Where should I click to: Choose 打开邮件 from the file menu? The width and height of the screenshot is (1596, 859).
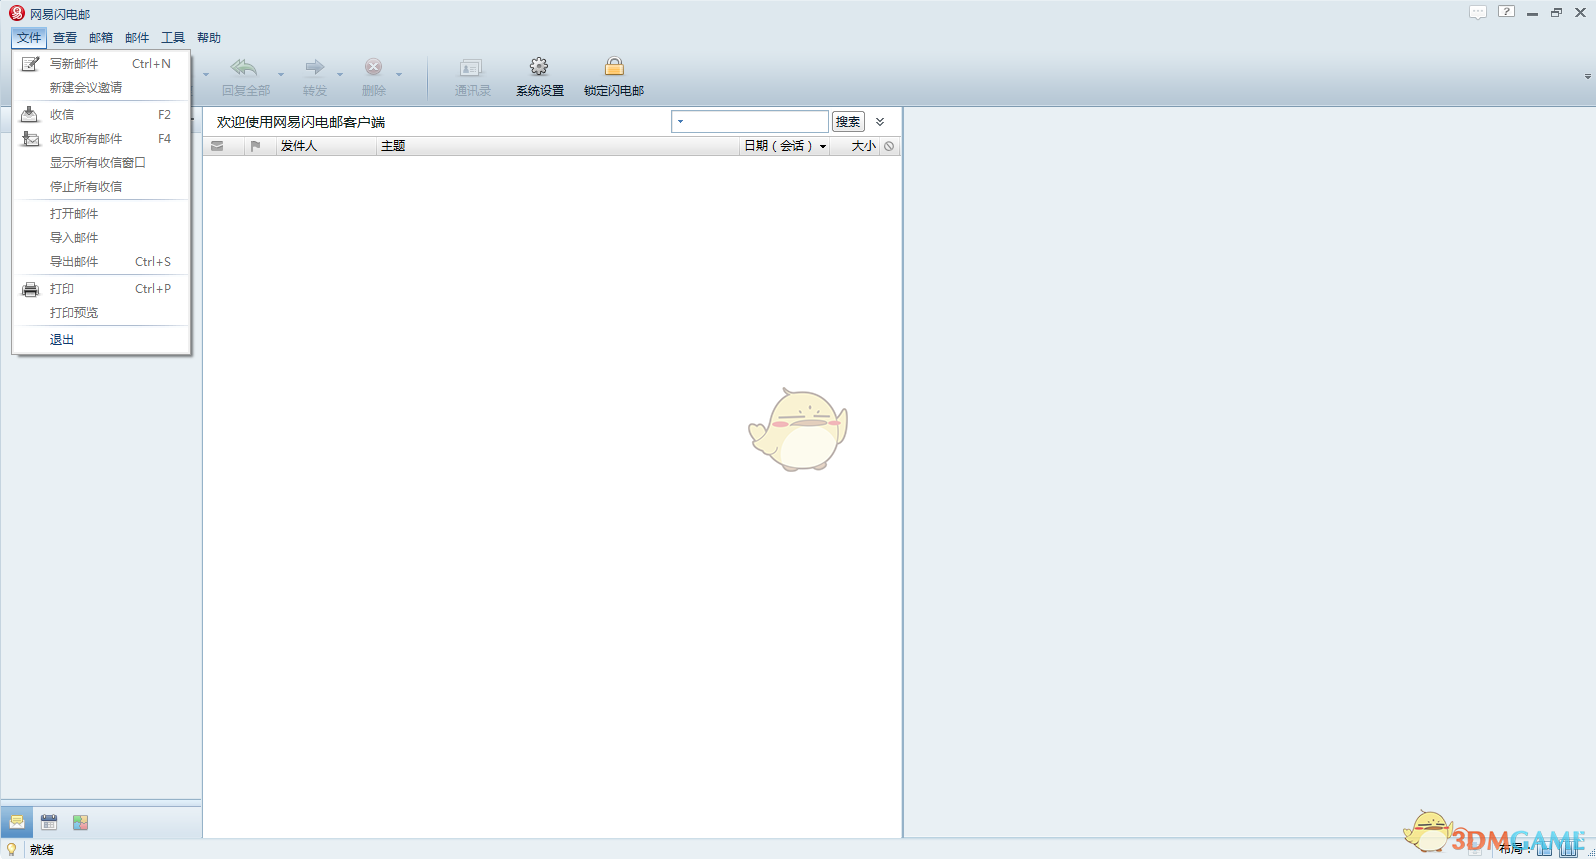[101, 214]
